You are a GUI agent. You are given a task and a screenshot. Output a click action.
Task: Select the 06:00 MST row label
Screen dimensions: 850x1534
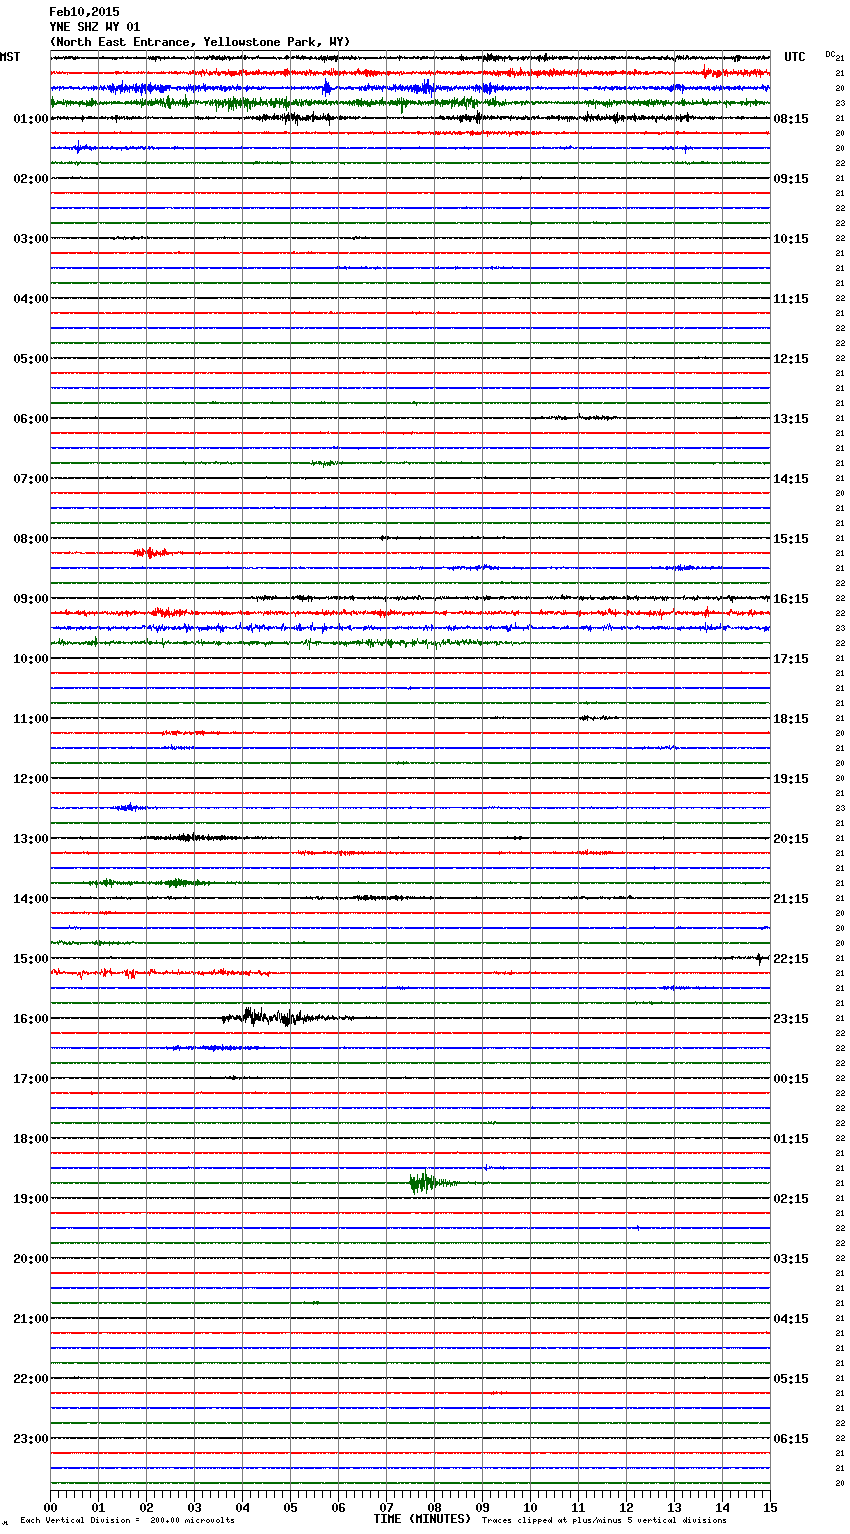pyautogui.click(x=31, y=419)
